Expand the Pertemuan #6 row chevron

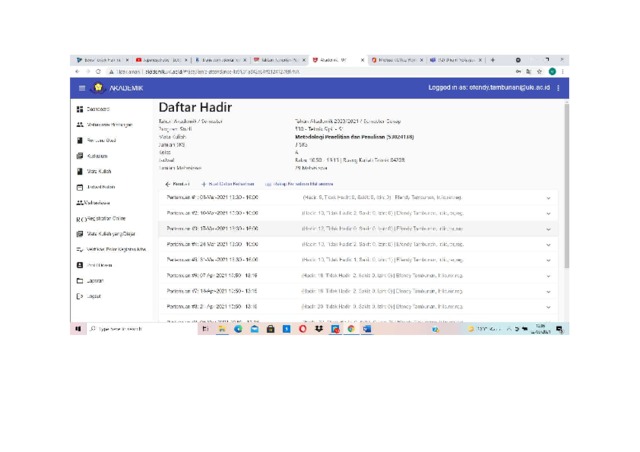pyautogui.click(x=548, y=275)
